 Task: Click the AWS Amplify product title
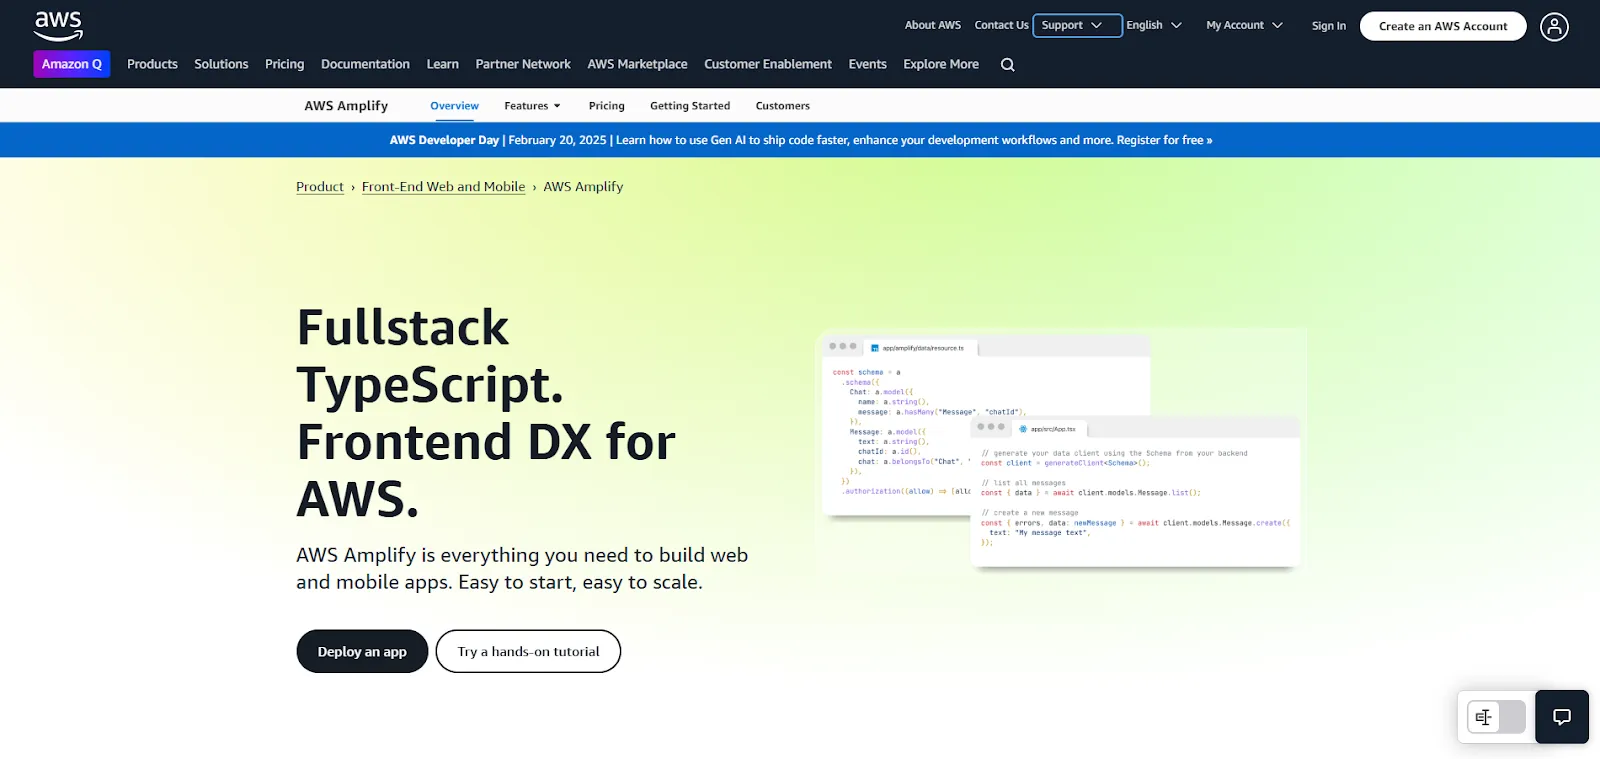[x=346, y=106]
